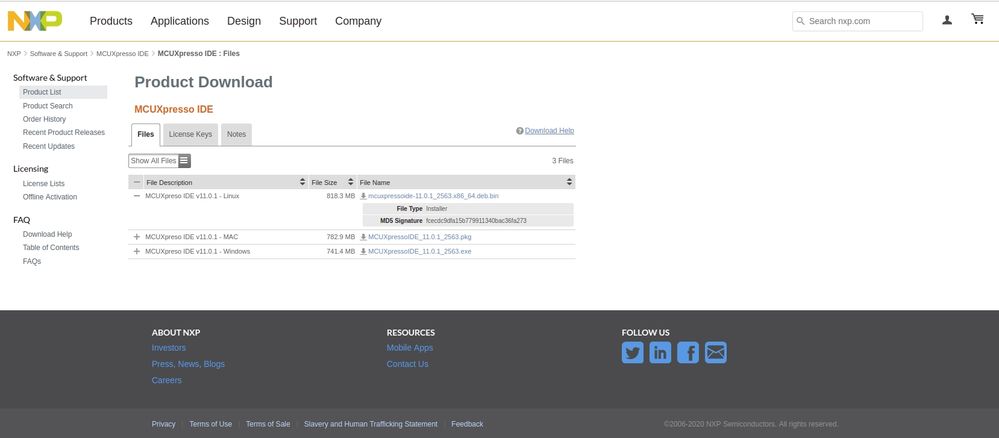Click the 3 Files count text
This screenshot has width=999, height=438.
pyautogui.click(x=563, y=161)
